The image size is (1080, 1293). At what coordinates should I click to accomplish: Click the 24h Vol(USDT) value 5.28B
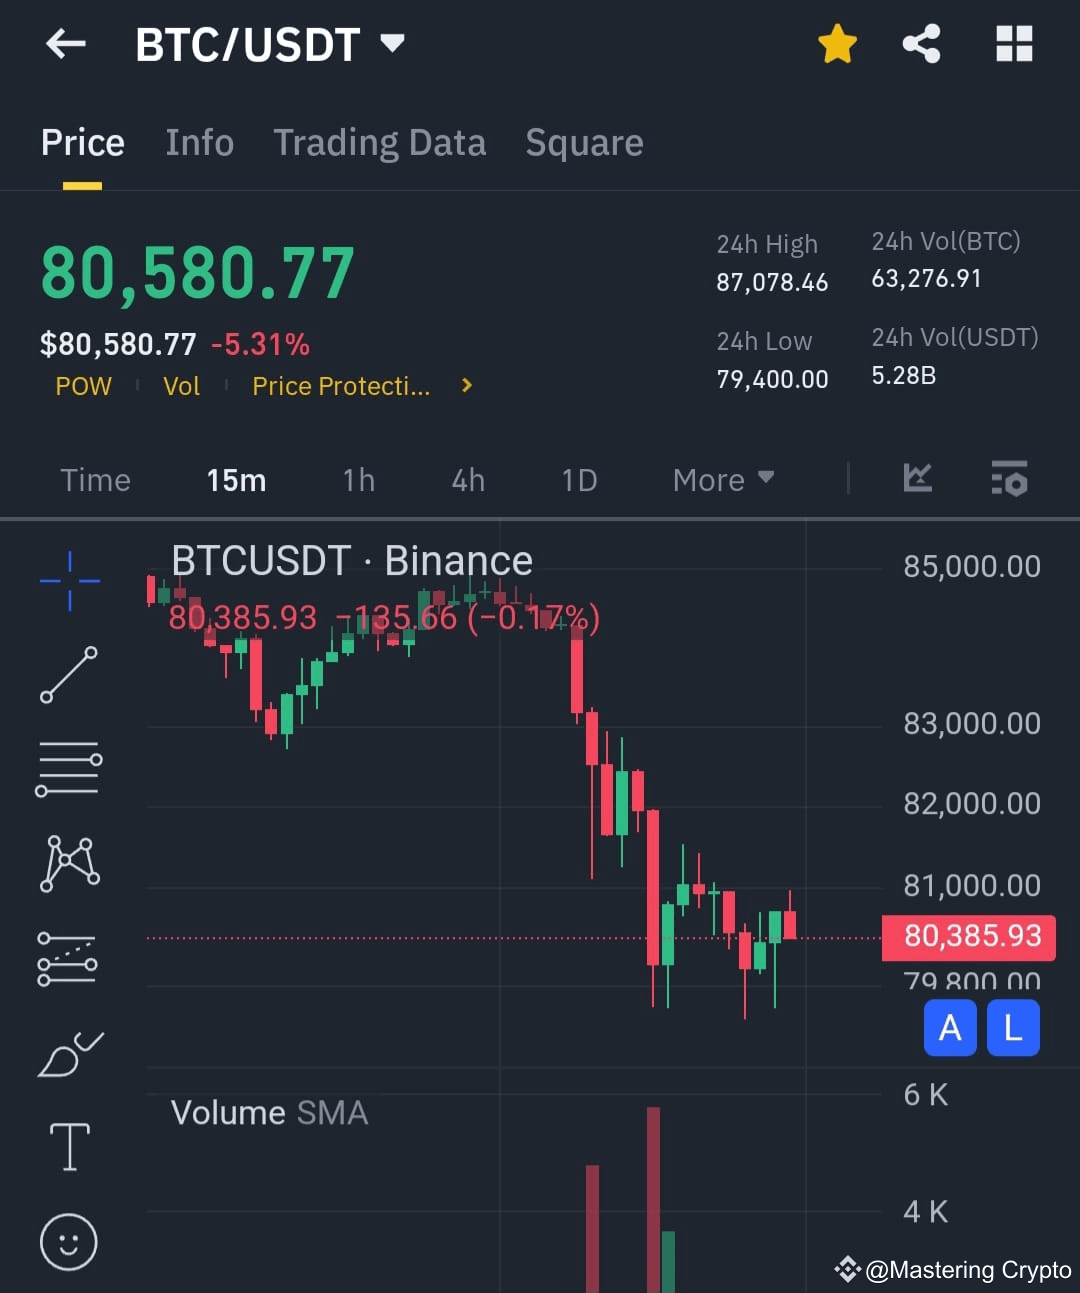[x=904, y=376]
